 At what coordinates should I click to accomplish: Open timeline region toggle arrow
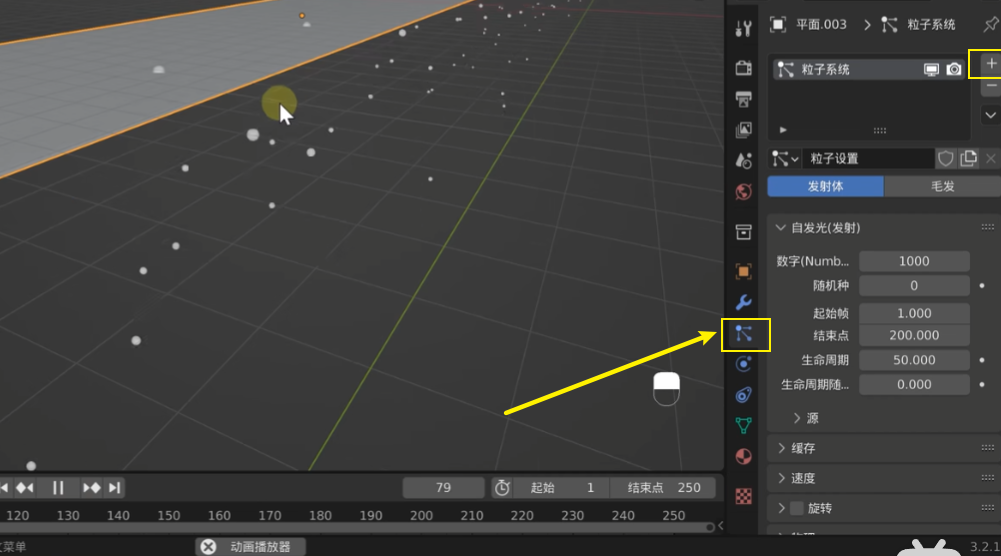tap(720, 526)
